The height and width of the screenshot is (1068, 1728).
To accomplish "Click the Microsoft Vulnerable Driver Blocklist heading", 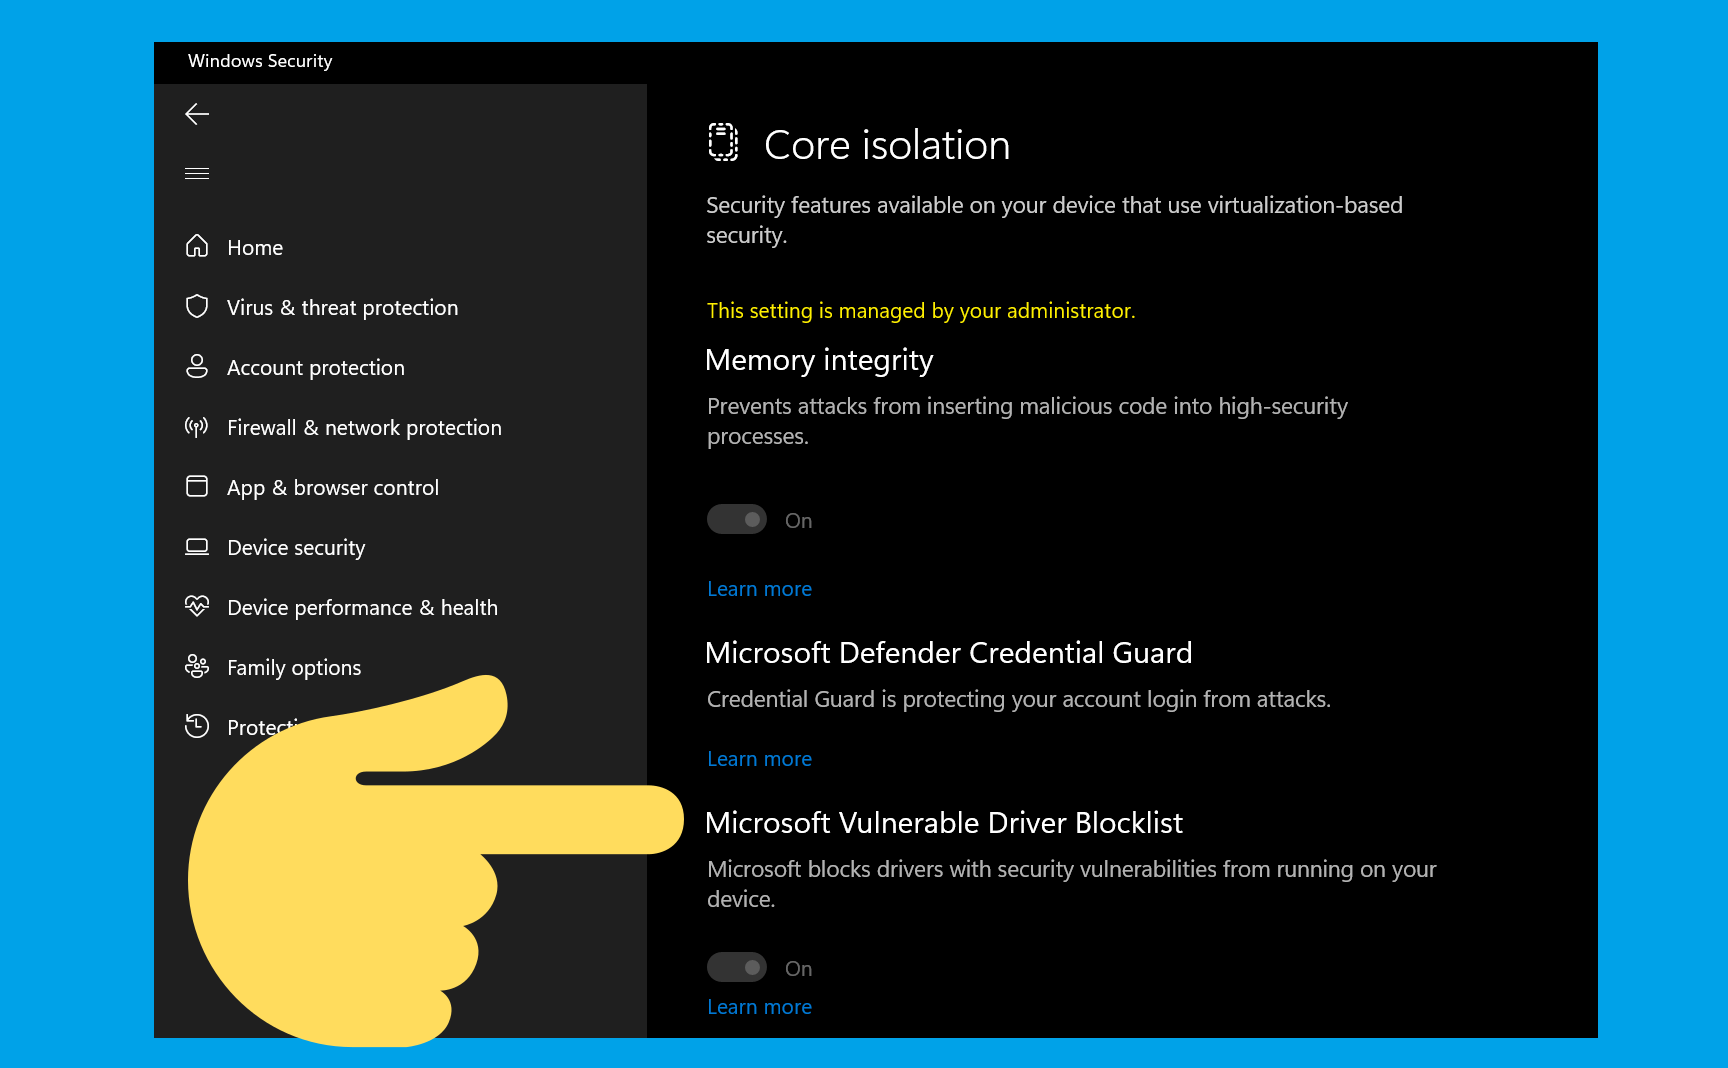I will (944, 823).
